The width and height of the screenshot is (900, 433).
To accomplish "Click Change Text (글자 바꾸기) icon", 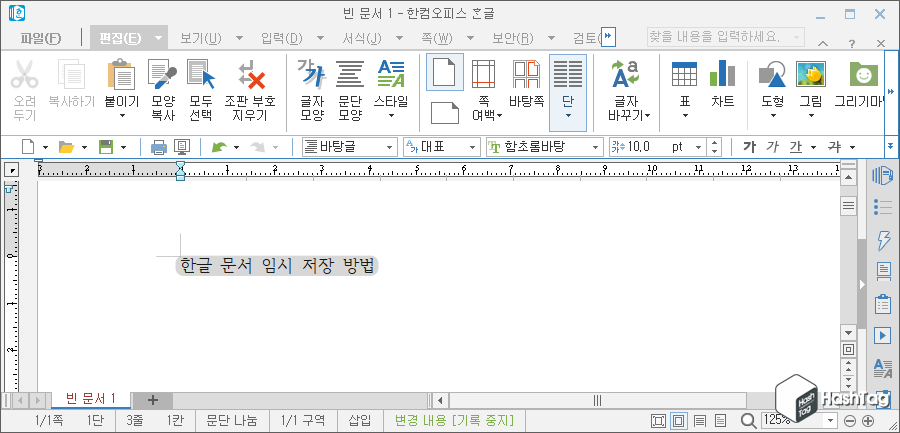I will pos(626,74).
